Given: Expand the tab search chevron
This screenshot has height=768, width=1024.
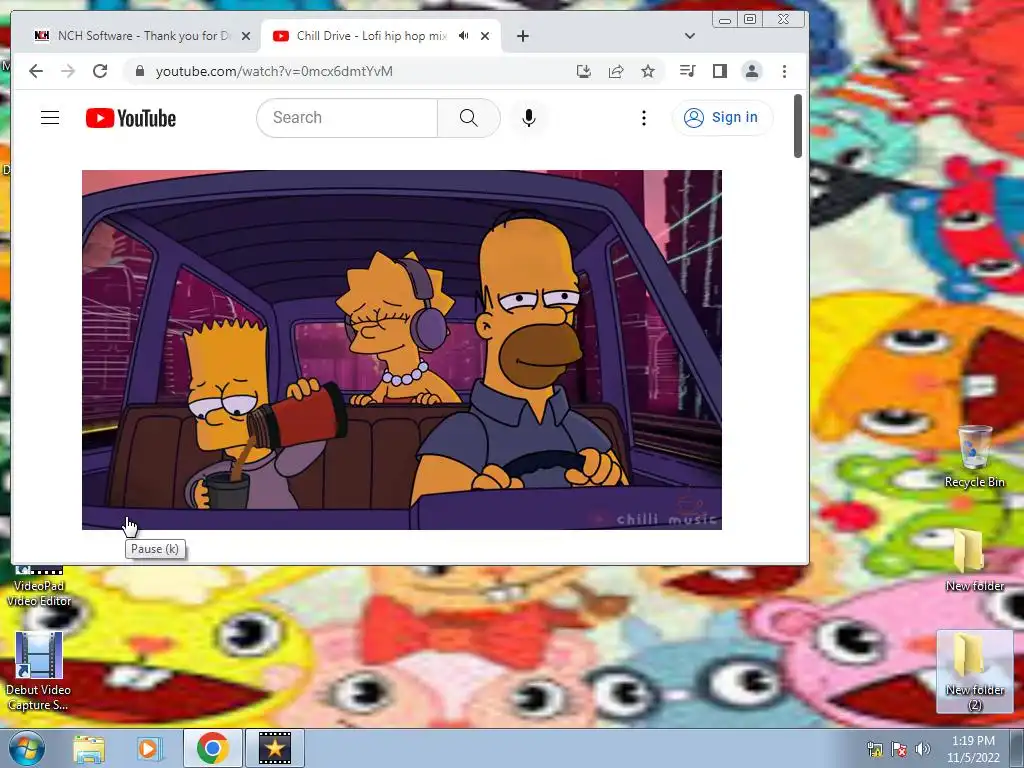Looking at the screenshot, I should [690, 36].
